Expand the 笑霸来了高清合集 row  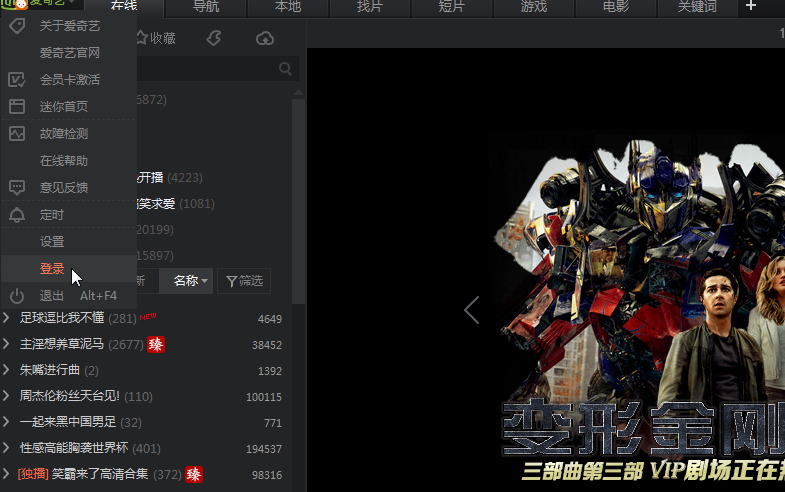coord(6,474)
